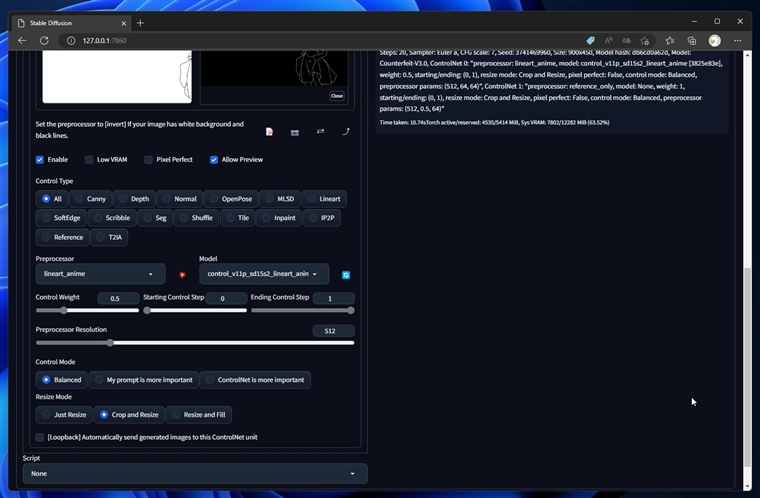Enable the Pixel Perfect checkbox
760x498 pixels.
coord(148,160)
